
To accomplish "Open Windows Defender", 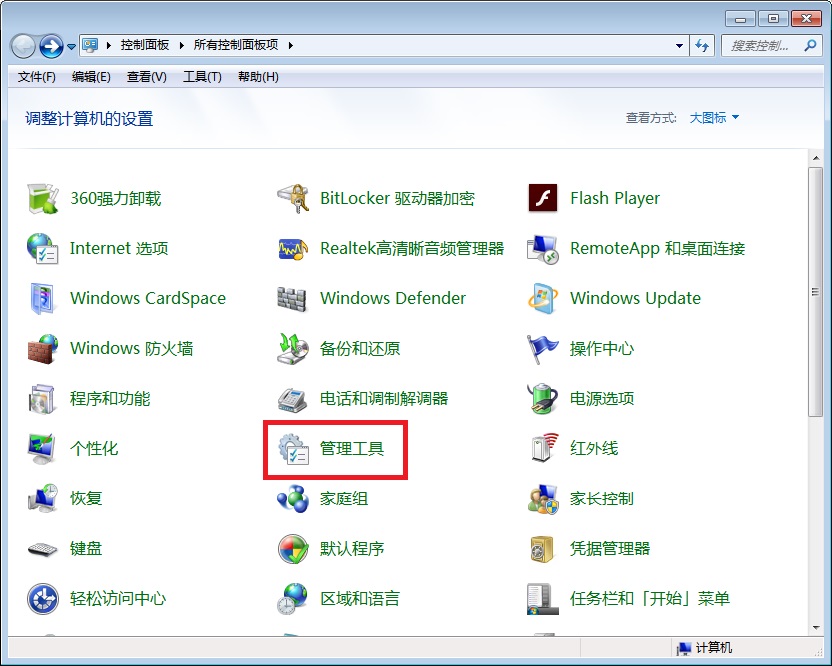I will point(392,298).
